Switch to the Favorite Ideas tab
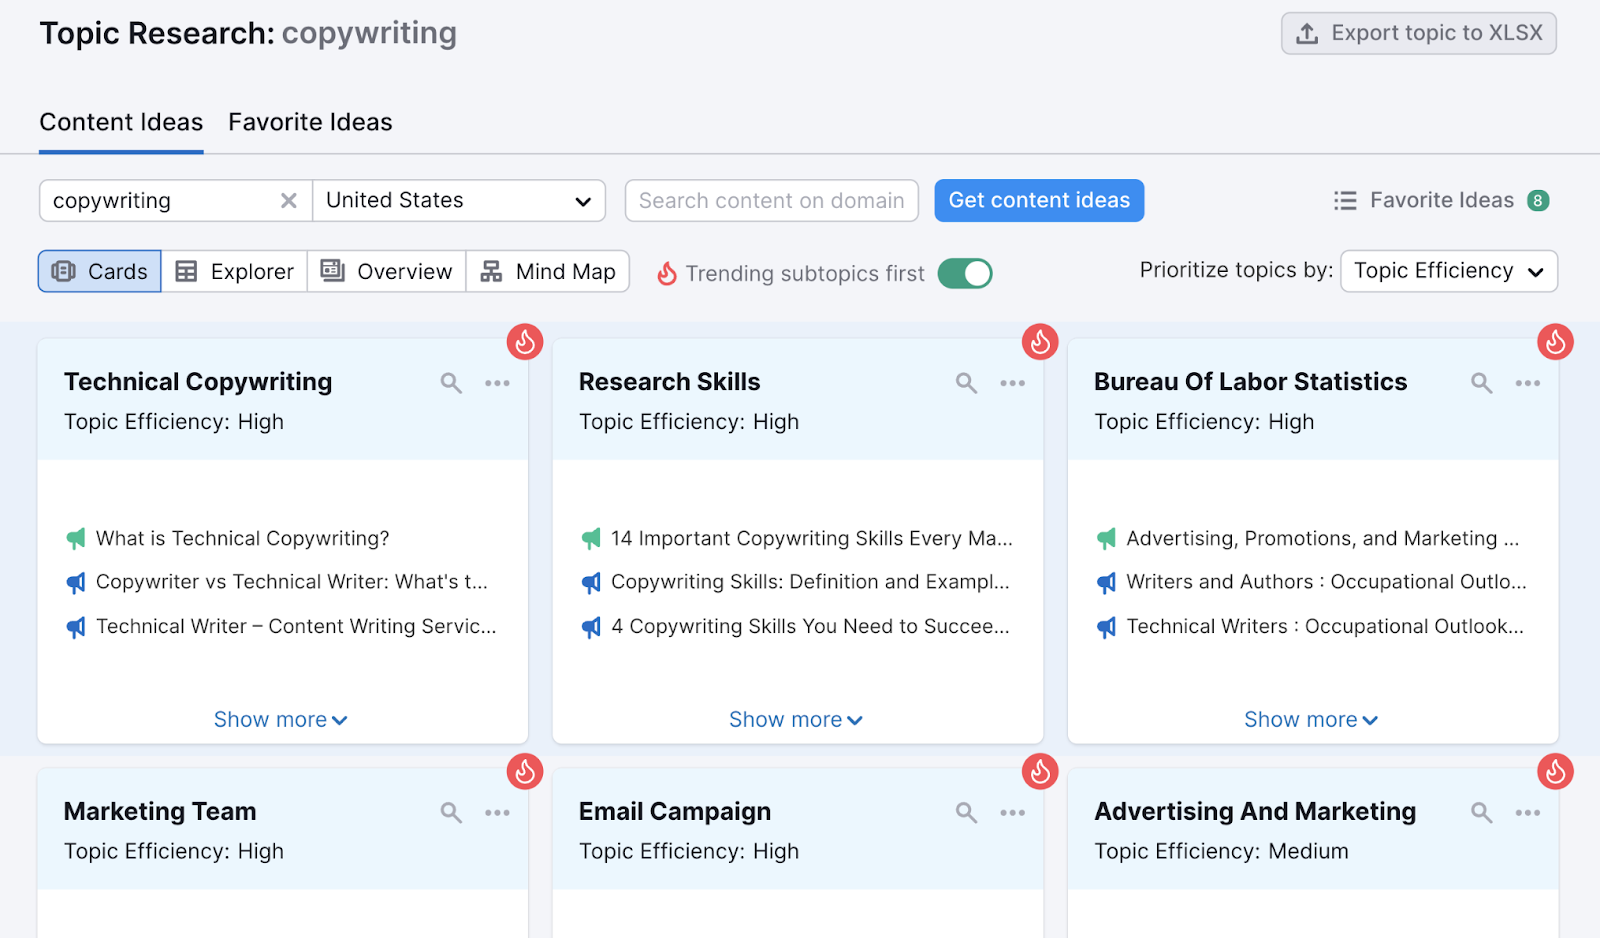 [x=310, y=122]
